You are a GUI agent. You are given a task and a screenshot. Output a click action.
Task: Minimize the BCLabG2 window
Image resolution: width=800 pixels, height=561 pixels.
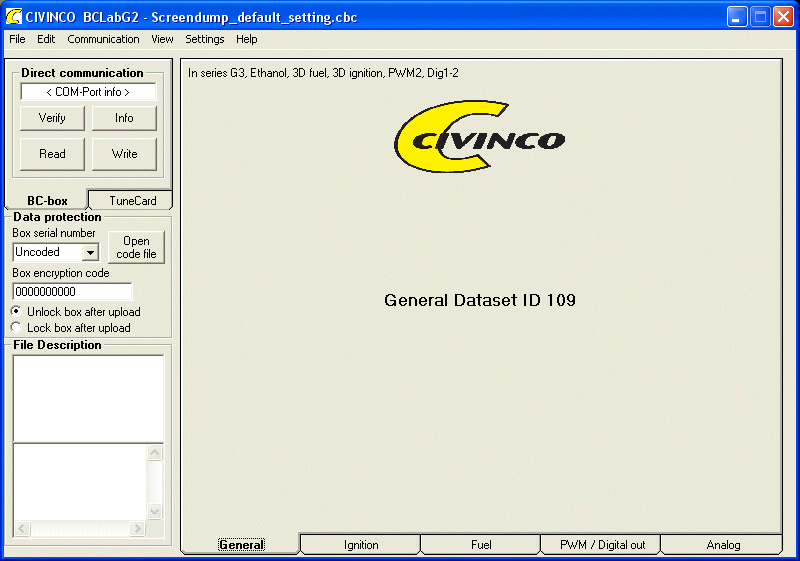pyautogui.click(x=737, y=17)
